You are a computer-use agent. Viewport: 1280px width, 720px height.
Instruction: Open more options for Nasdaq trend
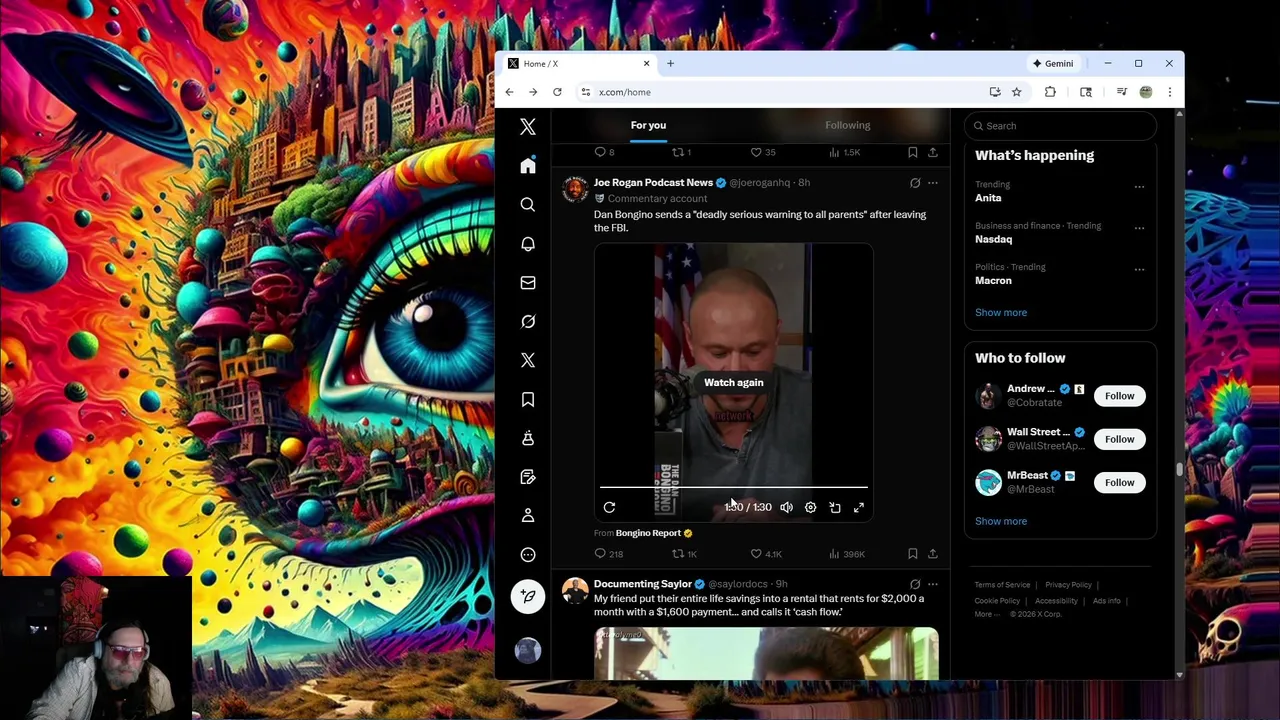(1139, 228)
